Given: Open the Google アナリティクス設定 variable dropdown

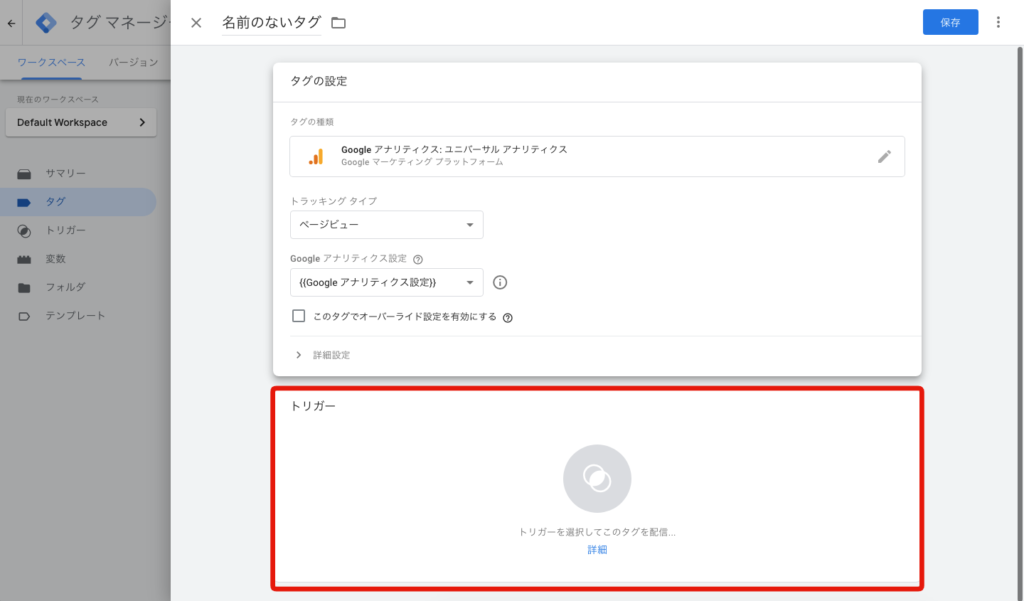Looking at the screenshot, I should tap(387, 282).
